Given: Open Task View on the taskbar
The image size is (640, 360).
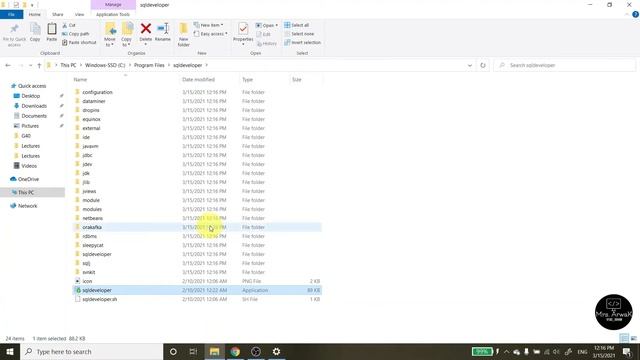Looking at the screenshot, I should tap(193, 351).
